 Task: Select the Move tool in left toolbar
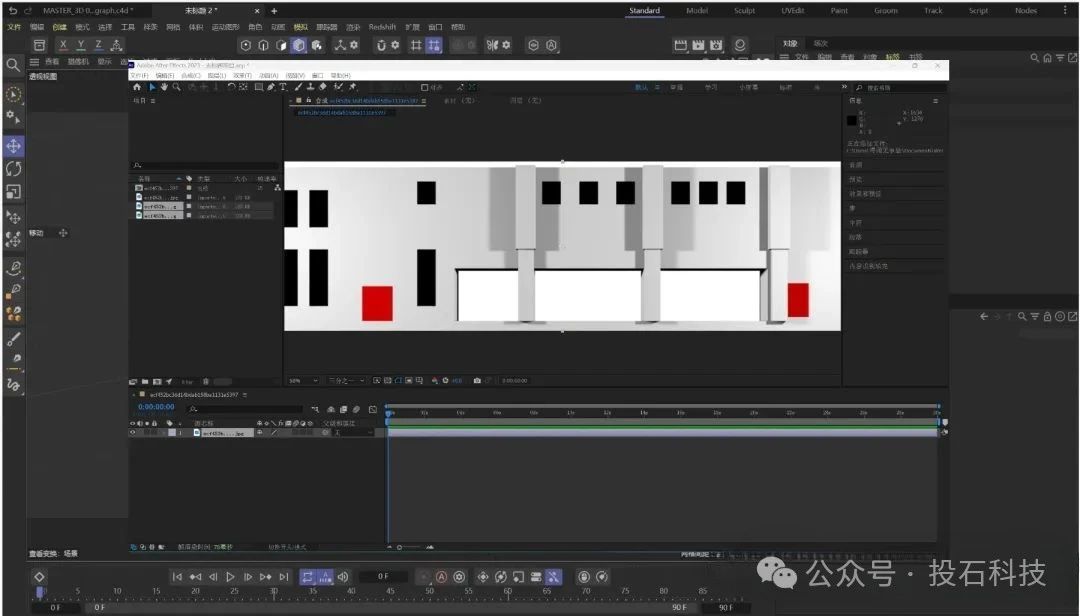pos(14,146)
